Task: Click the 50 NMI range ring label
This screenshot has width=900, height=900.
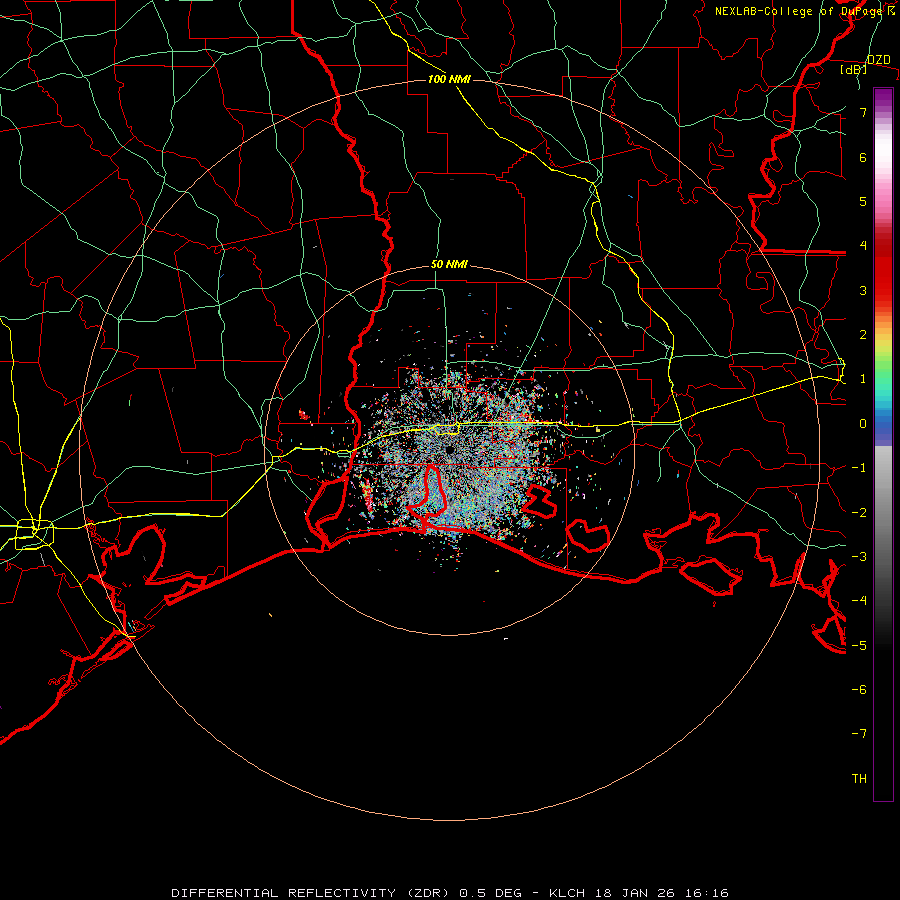Action: 449,265
